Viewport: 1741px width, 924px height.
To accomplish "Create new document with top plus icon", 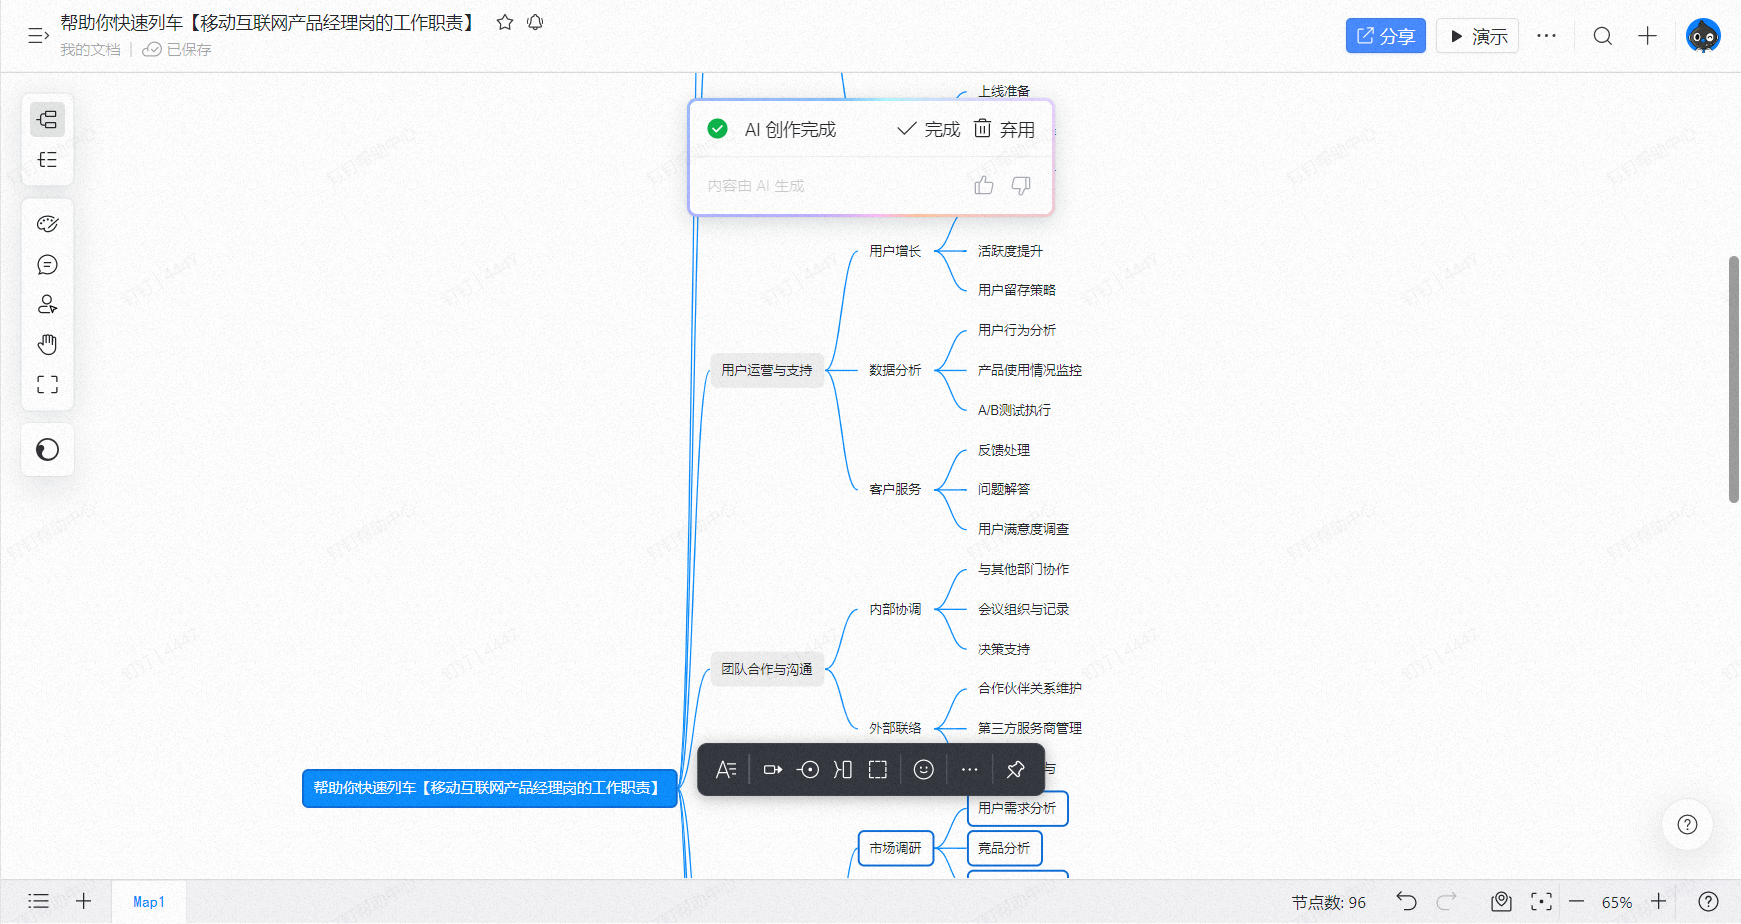I will coord(1647,36).
